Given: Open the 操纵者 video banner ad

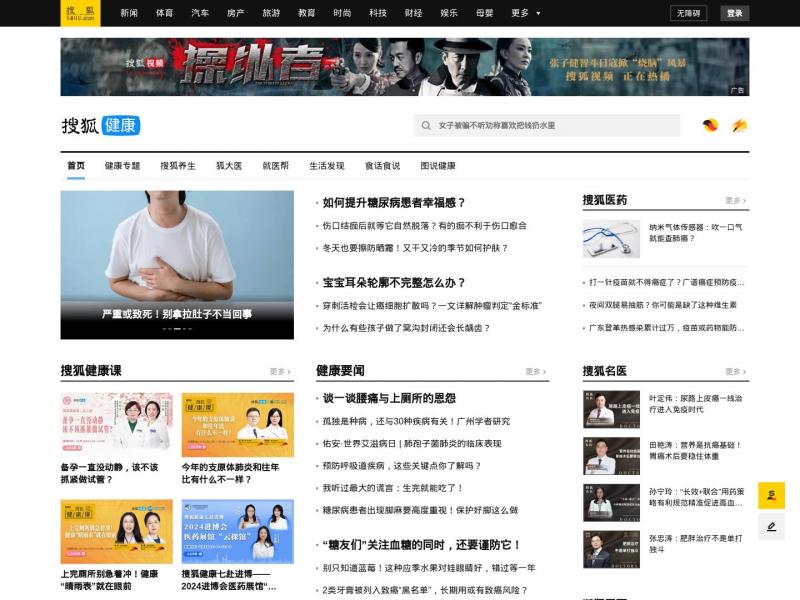Looking at the screenshot, I should (x=405, y=67).
